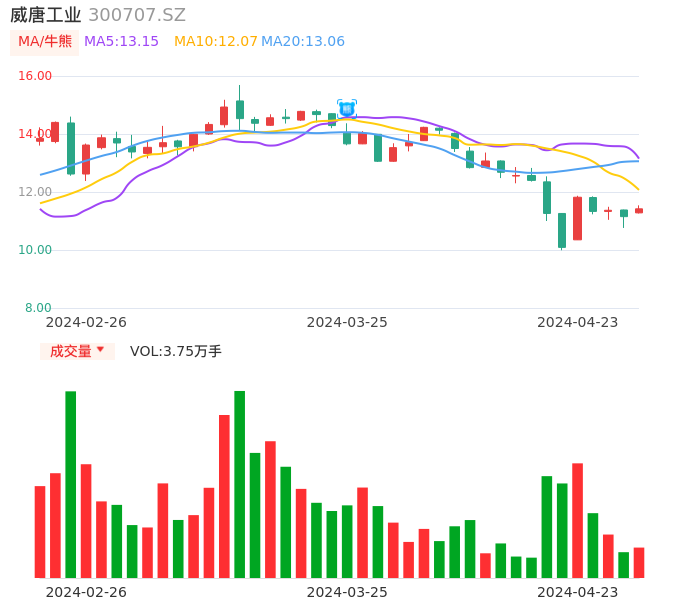Click the VOL:3.75万手 volume label

[x=176, y=351]
